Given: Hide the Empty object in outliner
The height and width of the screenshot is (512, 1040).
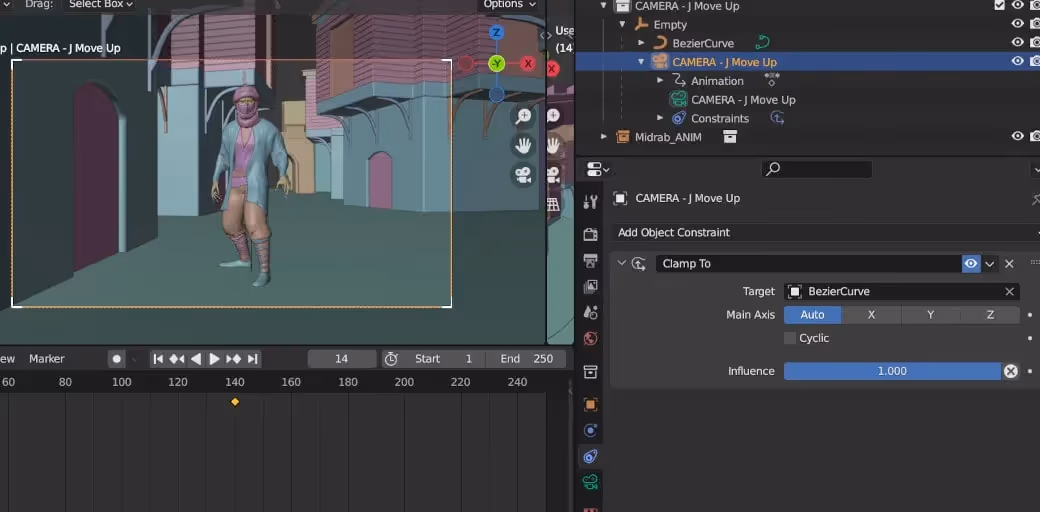Looking at the screenshot, I should 1017,24.
